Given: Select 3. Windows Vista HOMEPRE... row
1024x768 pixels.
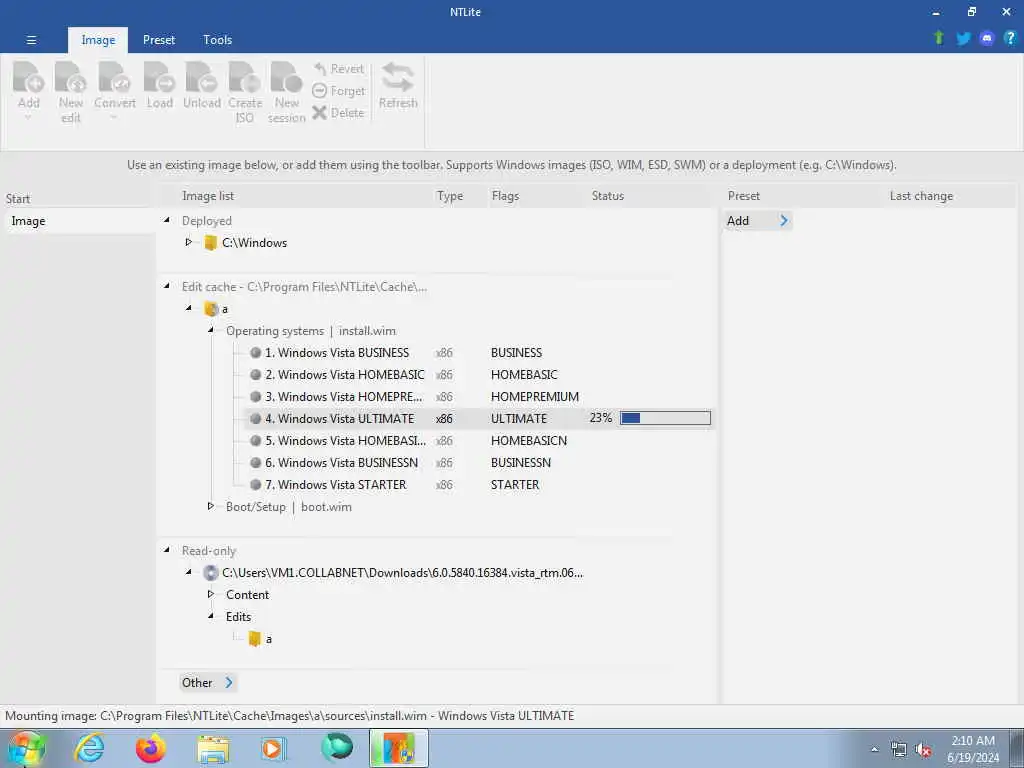Looking at the screenshot, I should (x=479, y=396).
